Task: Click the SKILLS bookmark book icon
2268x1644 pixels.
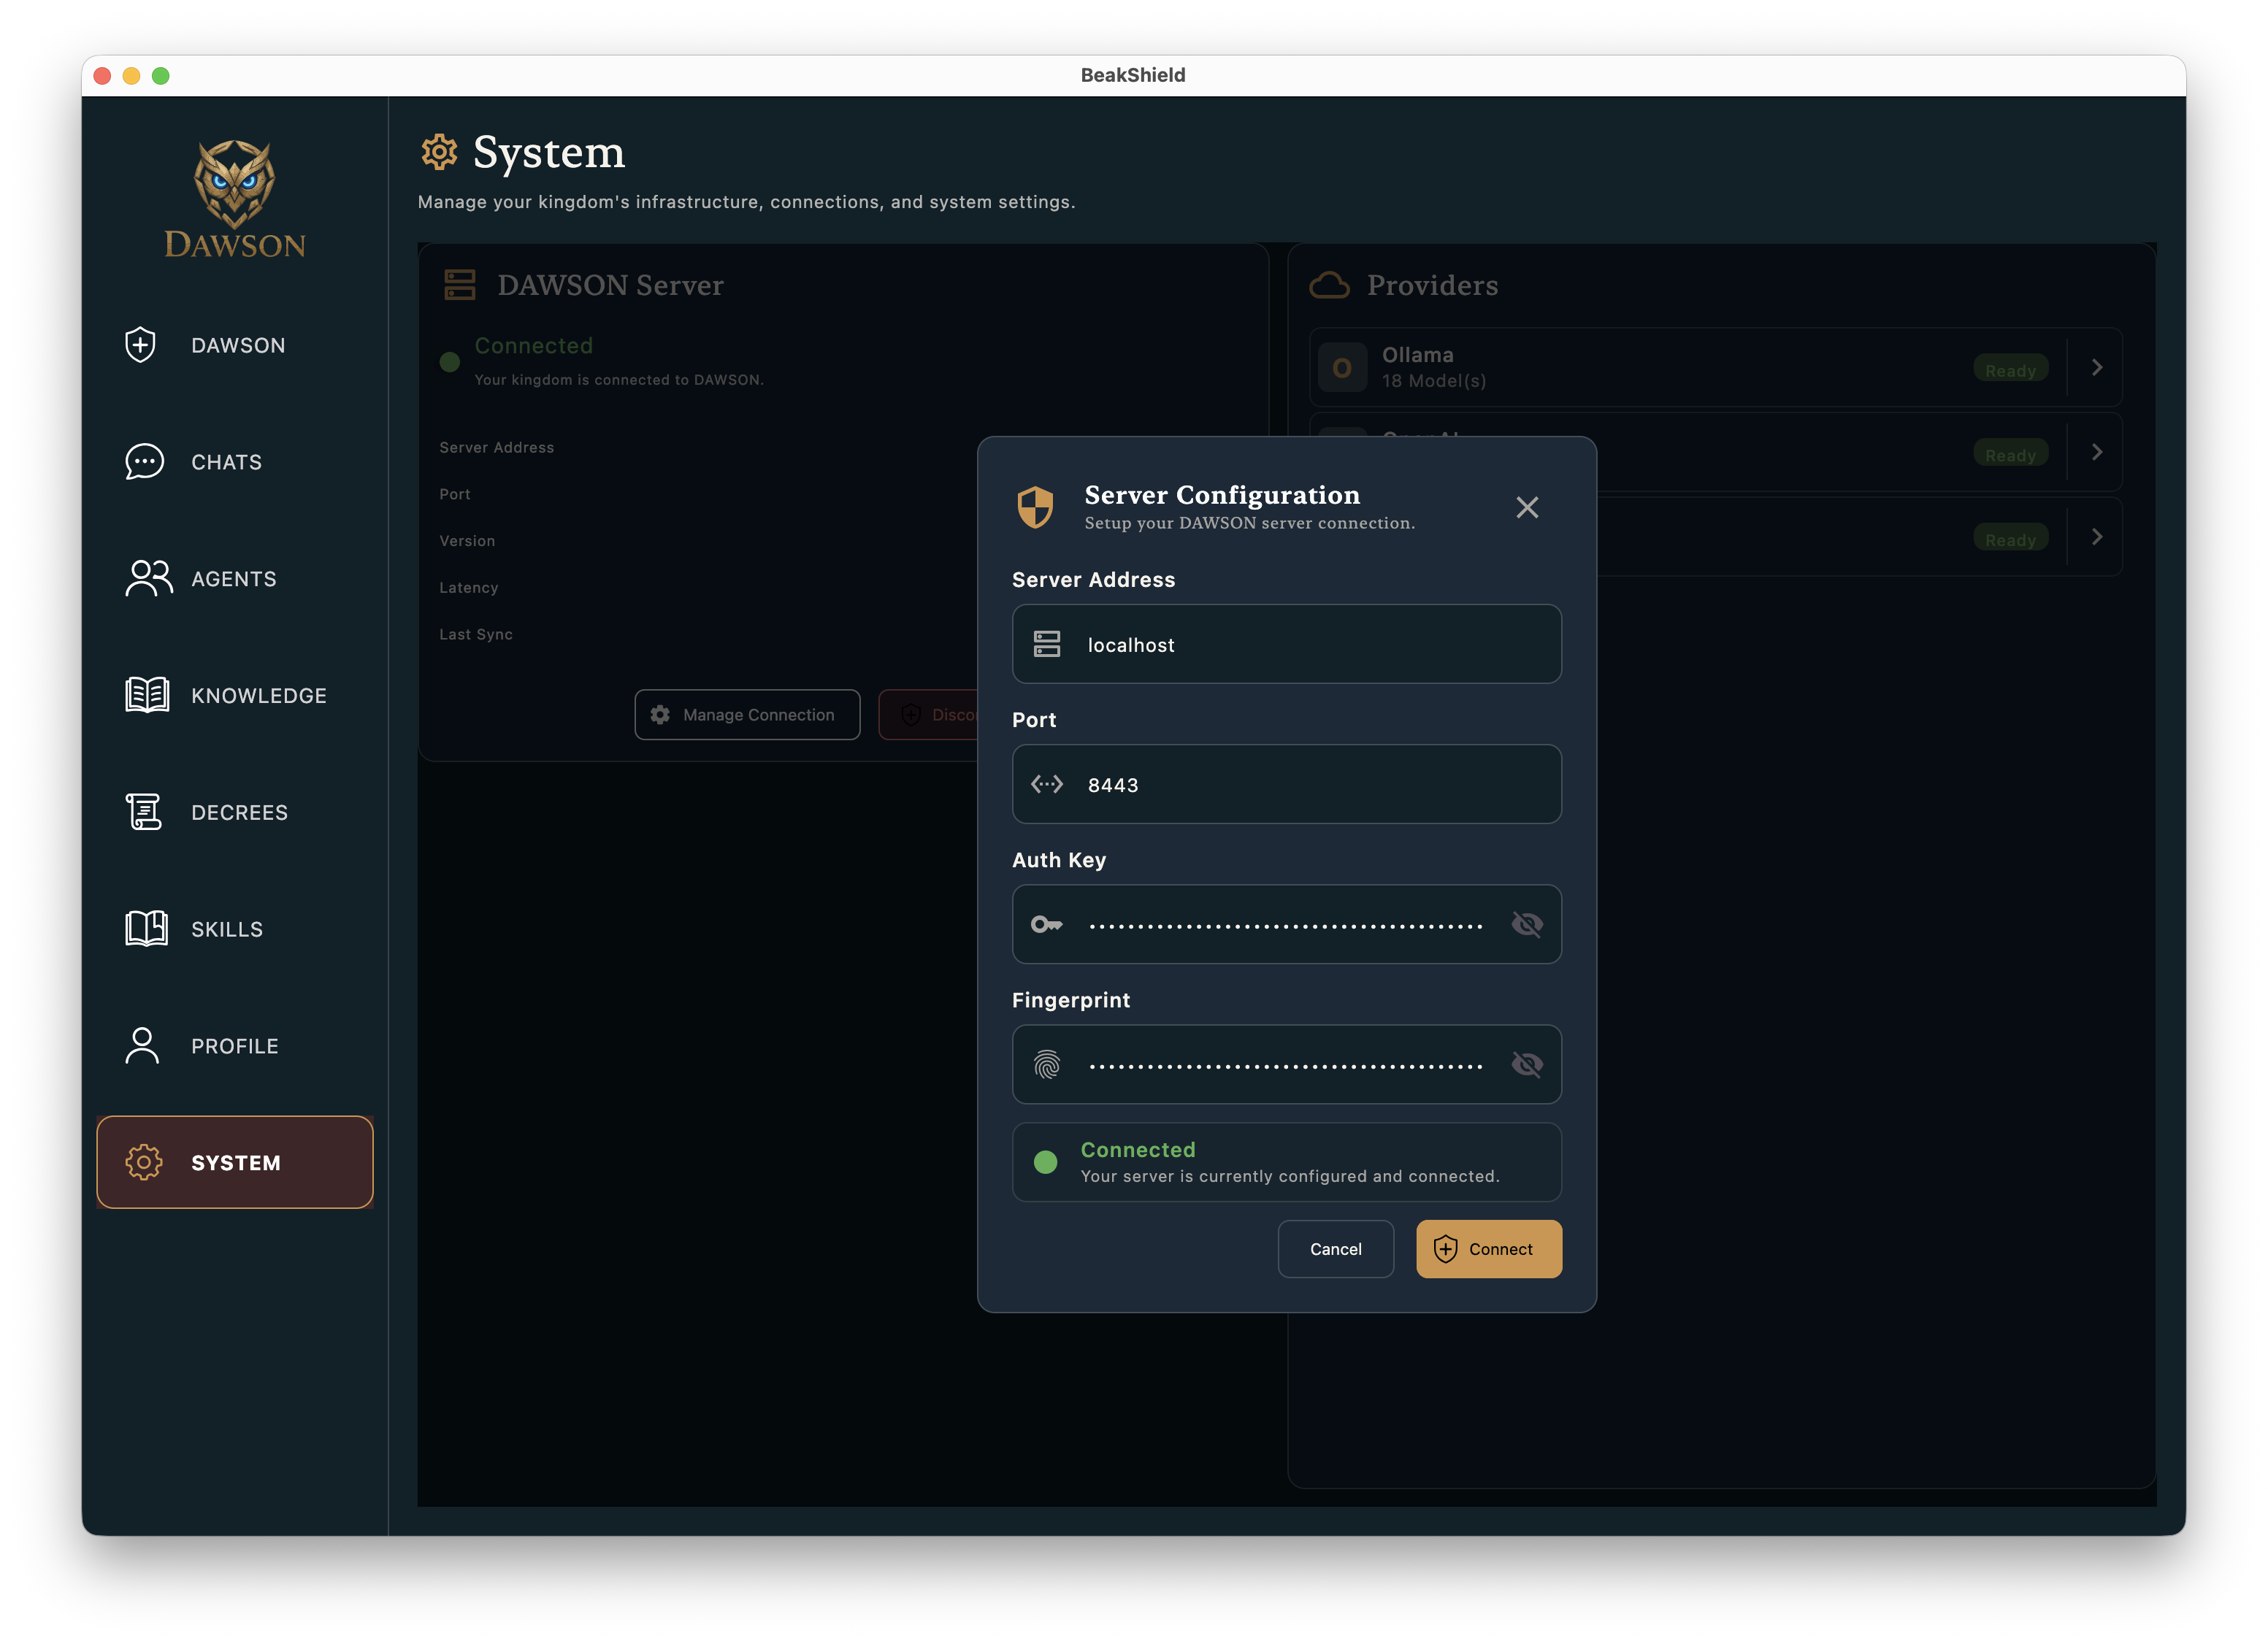Action: 146,929
